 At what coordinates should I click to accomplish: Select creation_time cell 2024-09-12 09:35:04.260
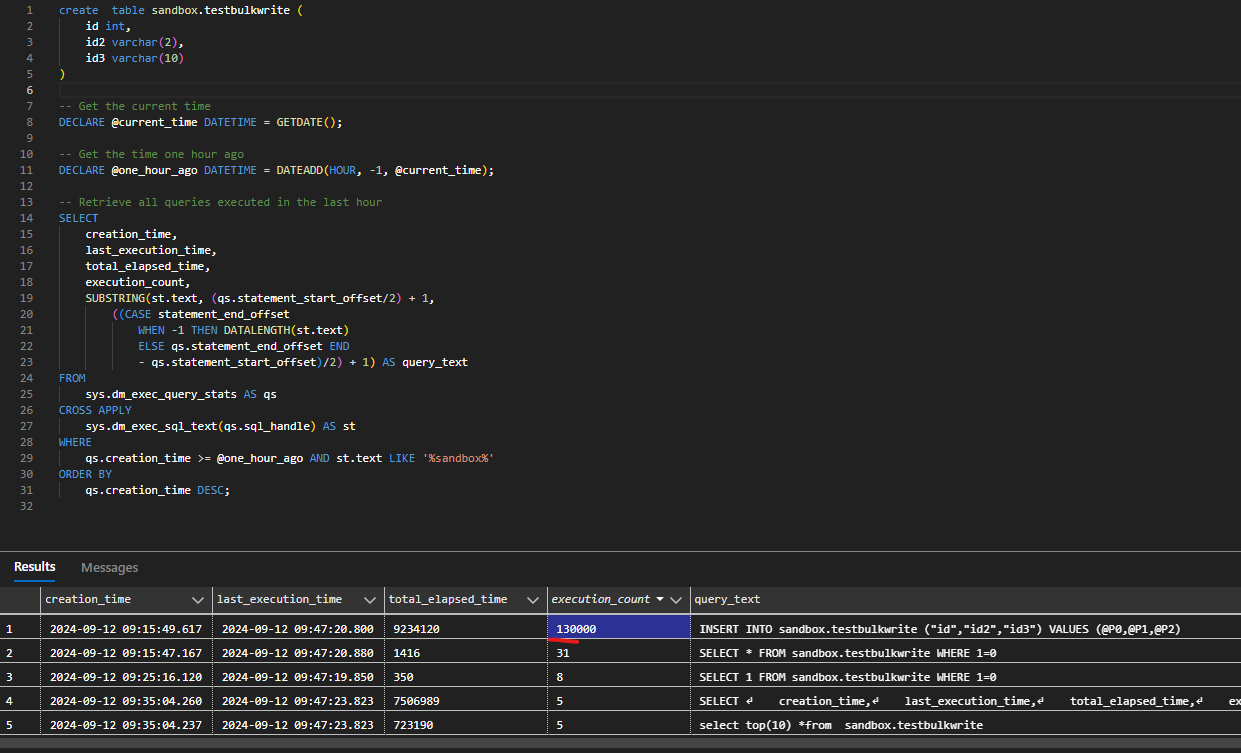tap(126, 701)
